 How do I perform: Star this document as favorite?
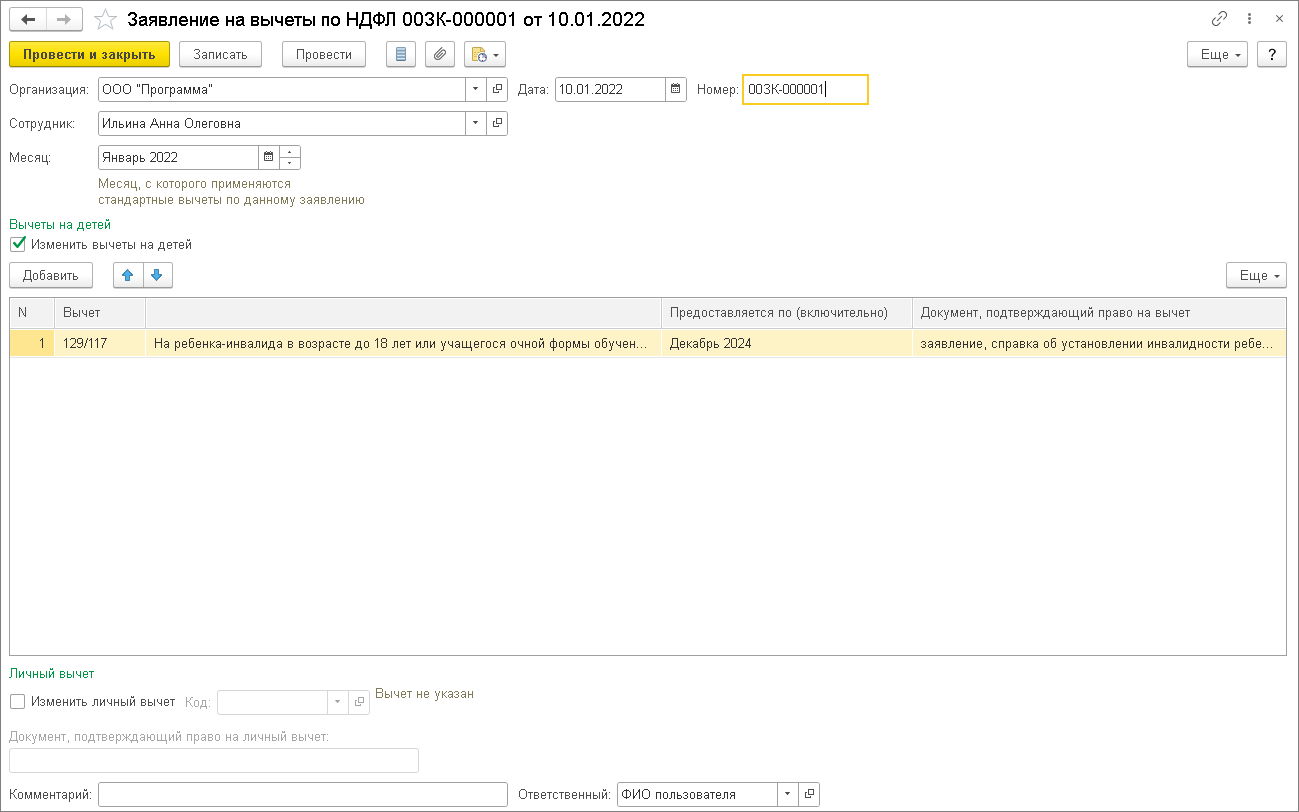105,19
